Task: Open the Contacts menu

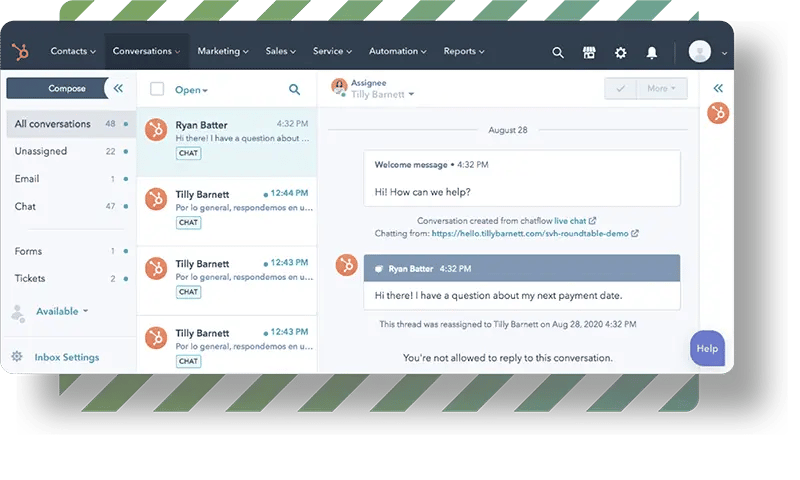Action: click(x=73, y=51)
